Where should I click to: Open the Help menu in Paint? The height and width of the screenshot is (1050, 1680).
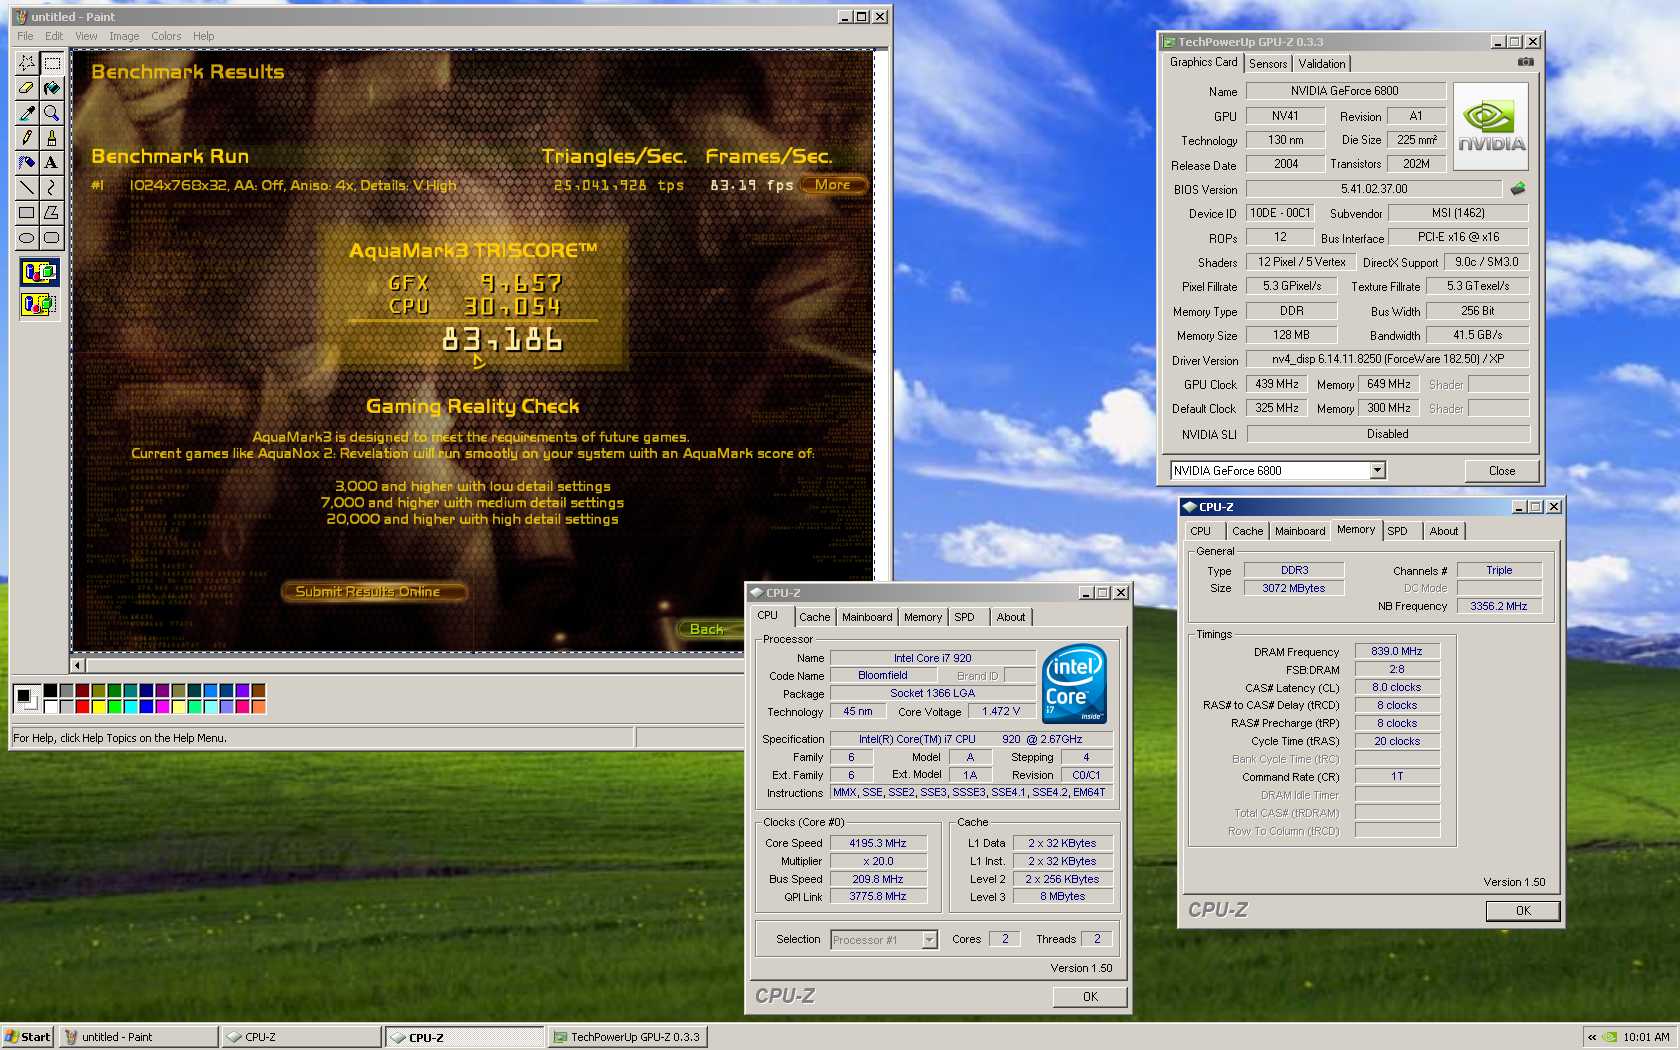pos(203,36)
